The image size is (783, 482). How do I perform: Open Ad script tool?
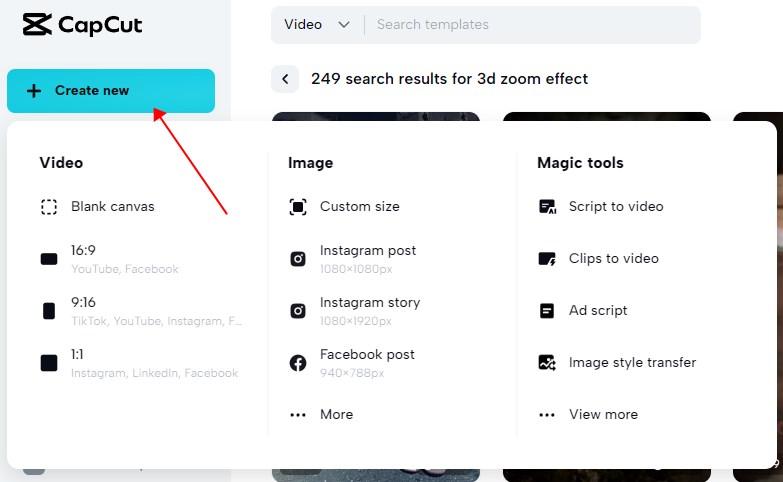tap(598, 310)
